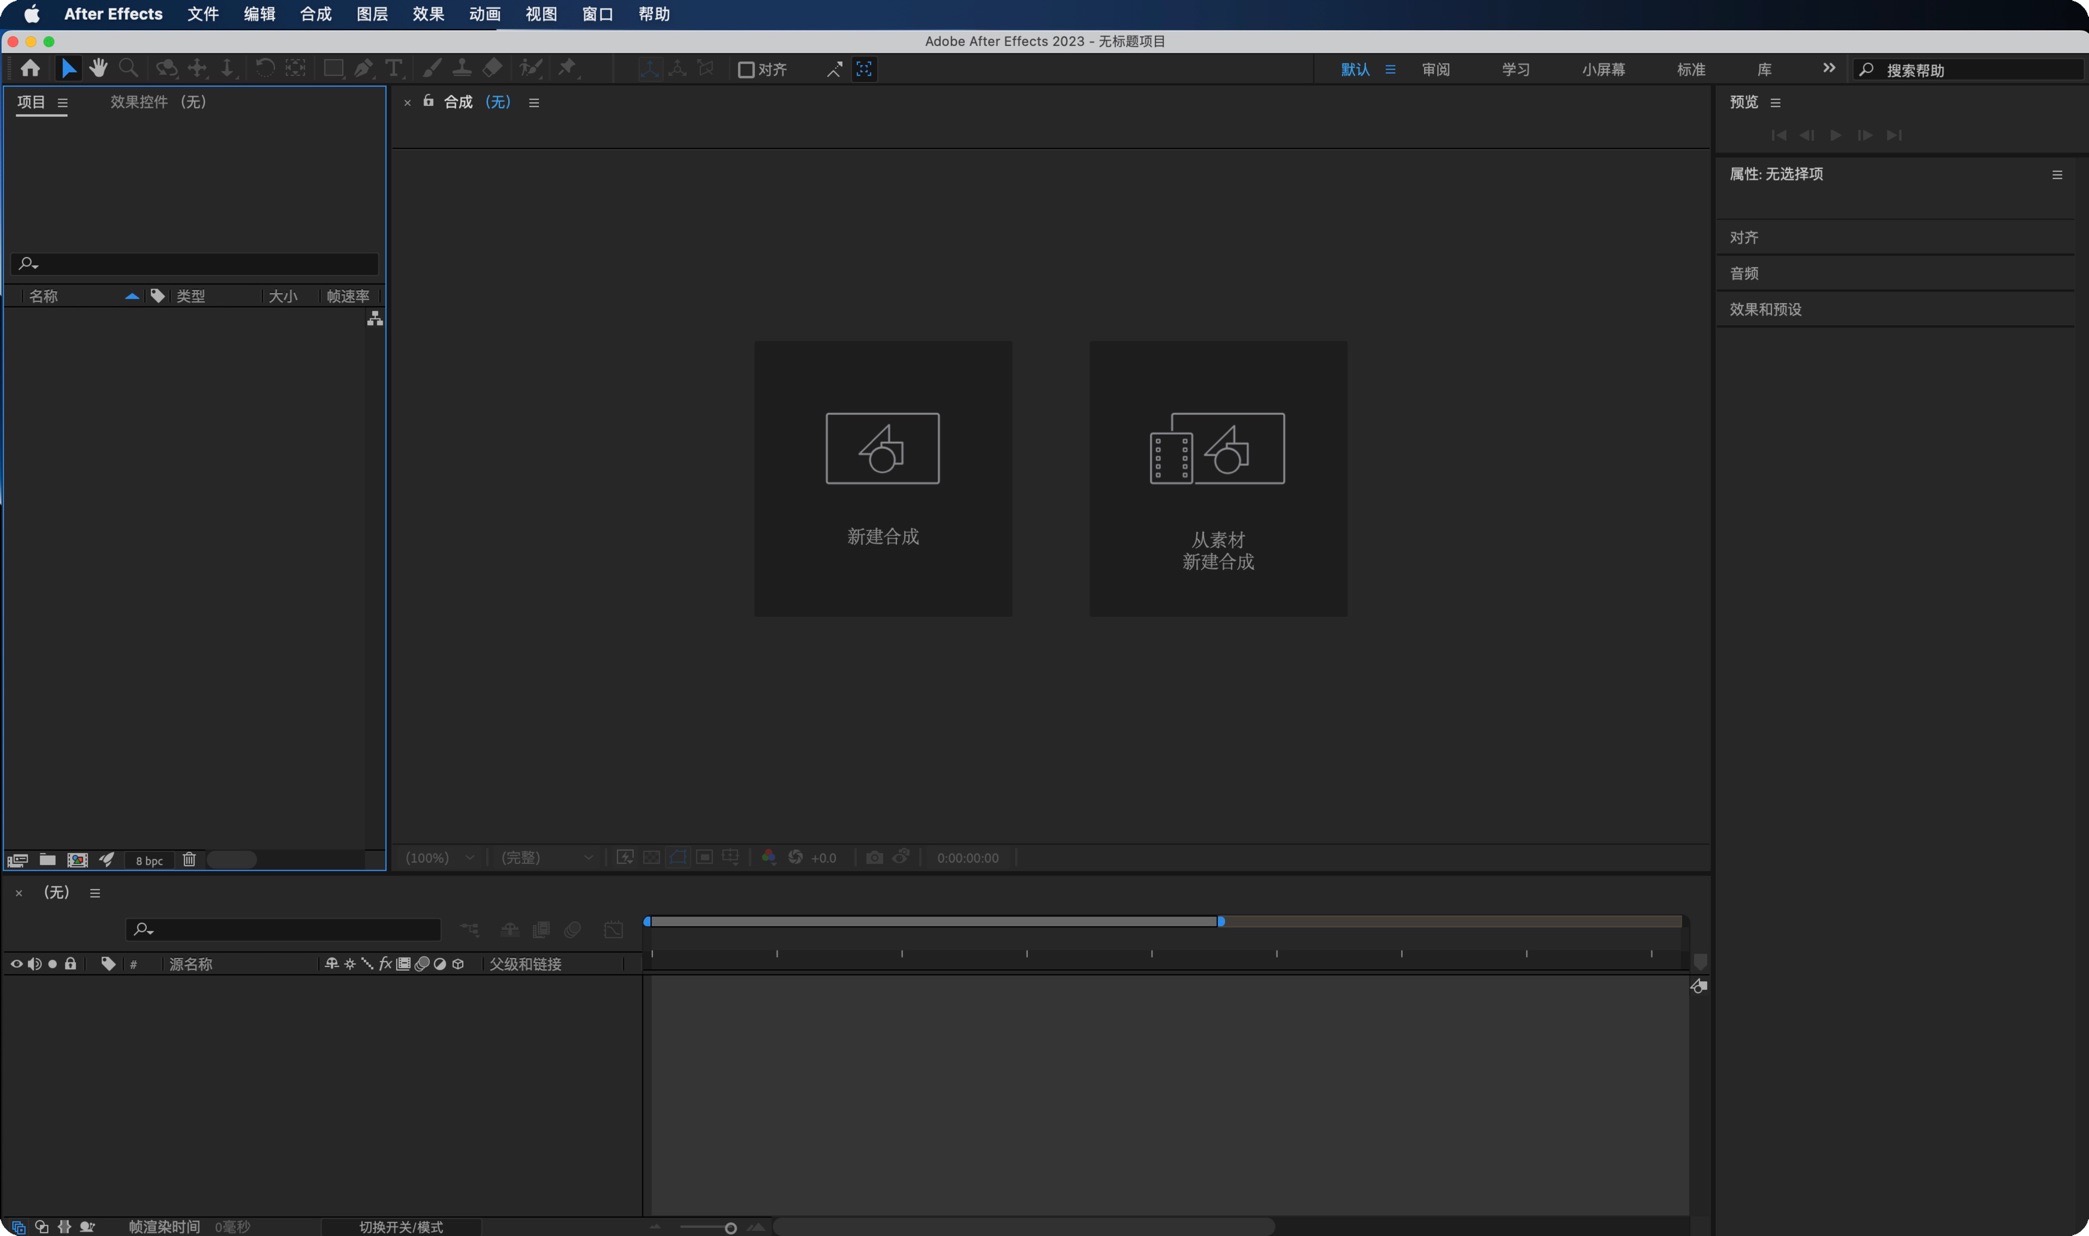2089x1236 pixels.
Task: Click the Rotation tool icon
Action: (x=262, y=69)
